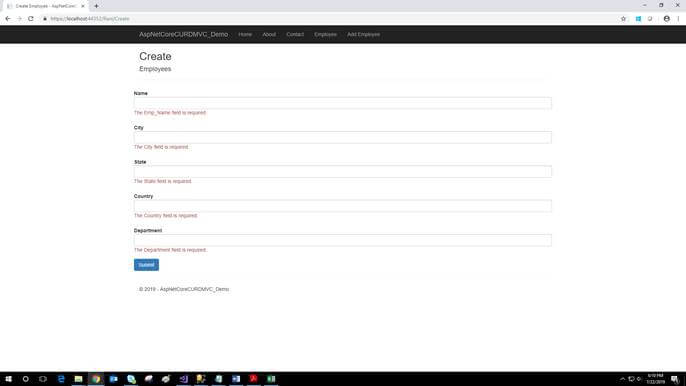The height and width of the screenshot is (386, 686).
Task: Open Skype from the taskbar
Action: coord(131,379)
